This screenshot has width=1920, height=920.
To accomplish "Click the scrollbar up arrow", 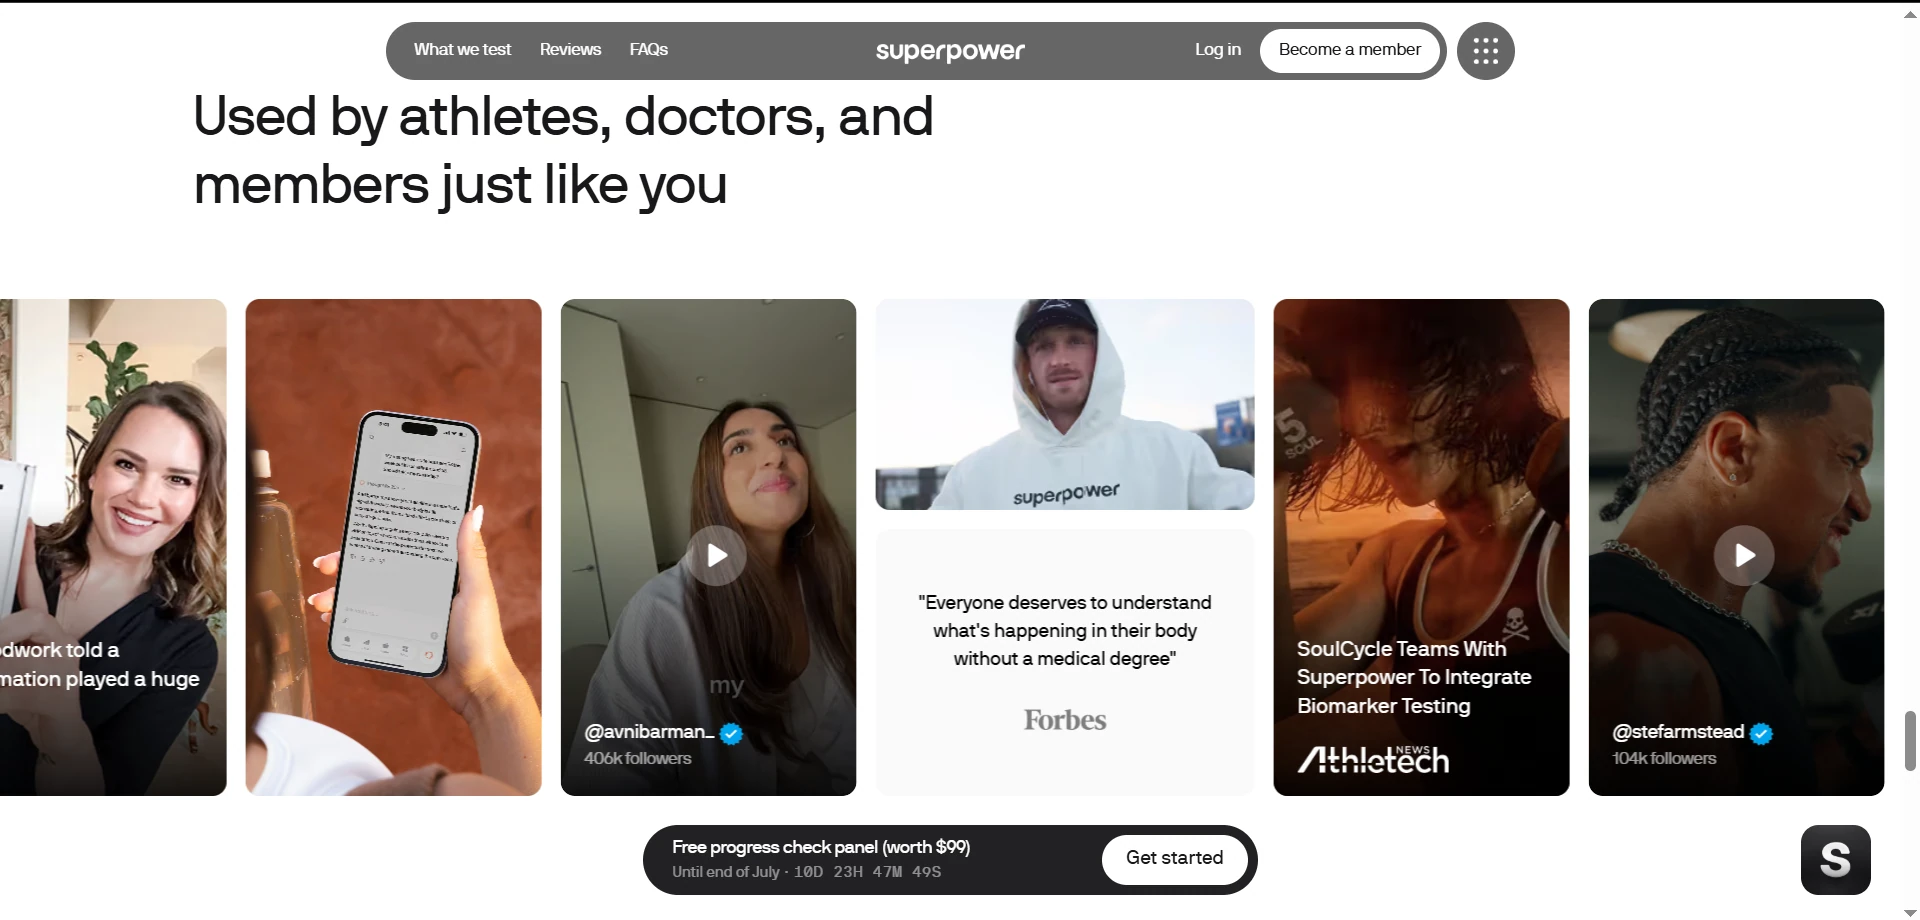I will pos(1910,13).
